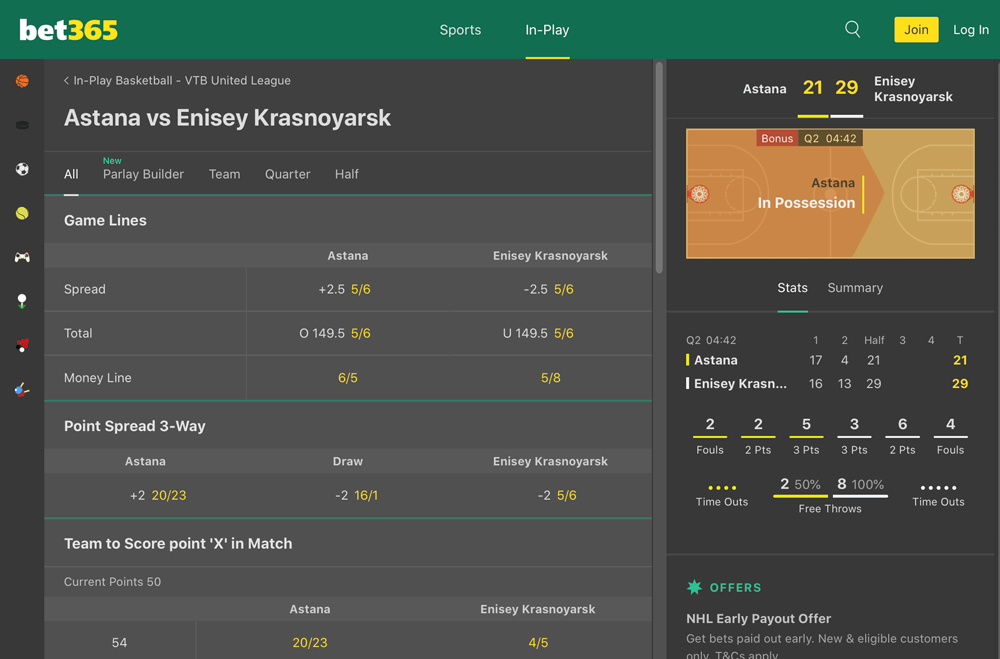Switch to the Parlay Builder tab
This screenshot has height=659, width=1000.
[x=143, y=174]
